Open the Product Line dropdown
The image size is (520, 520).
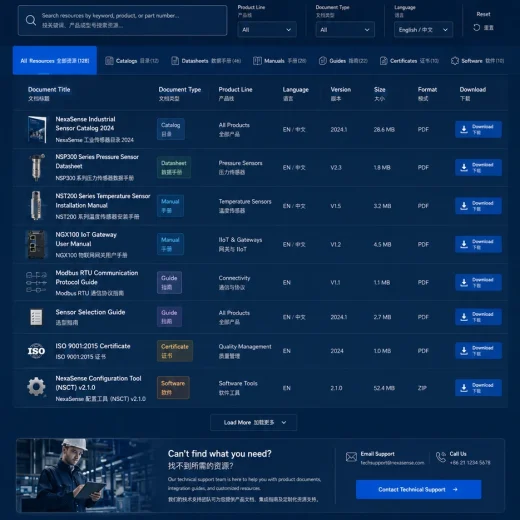pyautogui.click(x=267, y=30)
